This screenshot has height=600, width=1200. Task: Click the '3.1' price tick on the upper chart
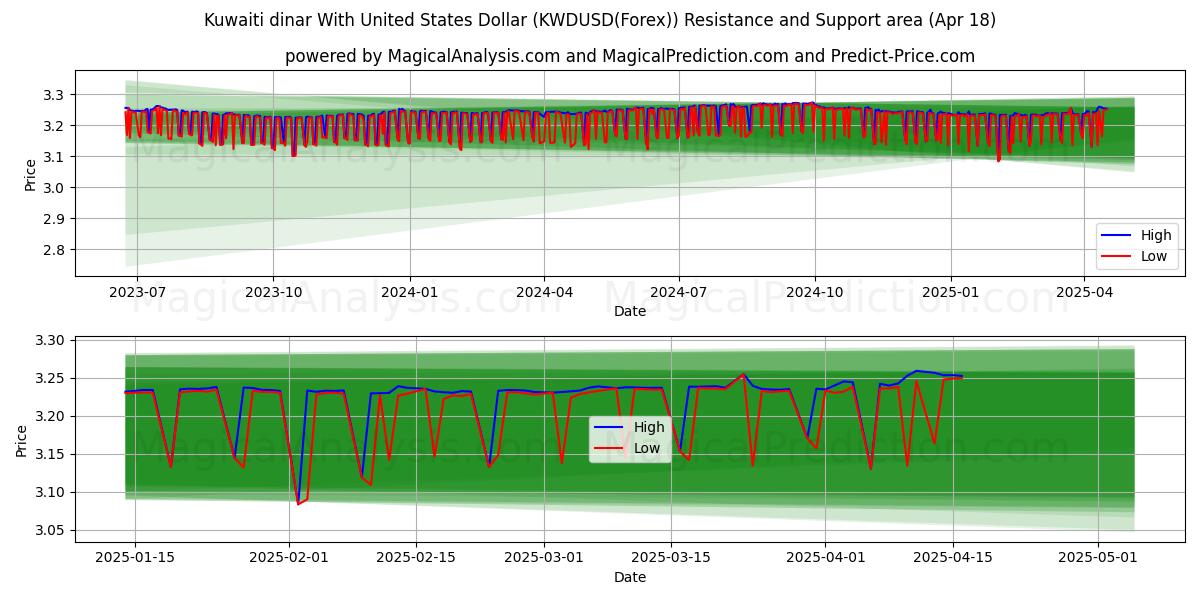pos(55,157)
